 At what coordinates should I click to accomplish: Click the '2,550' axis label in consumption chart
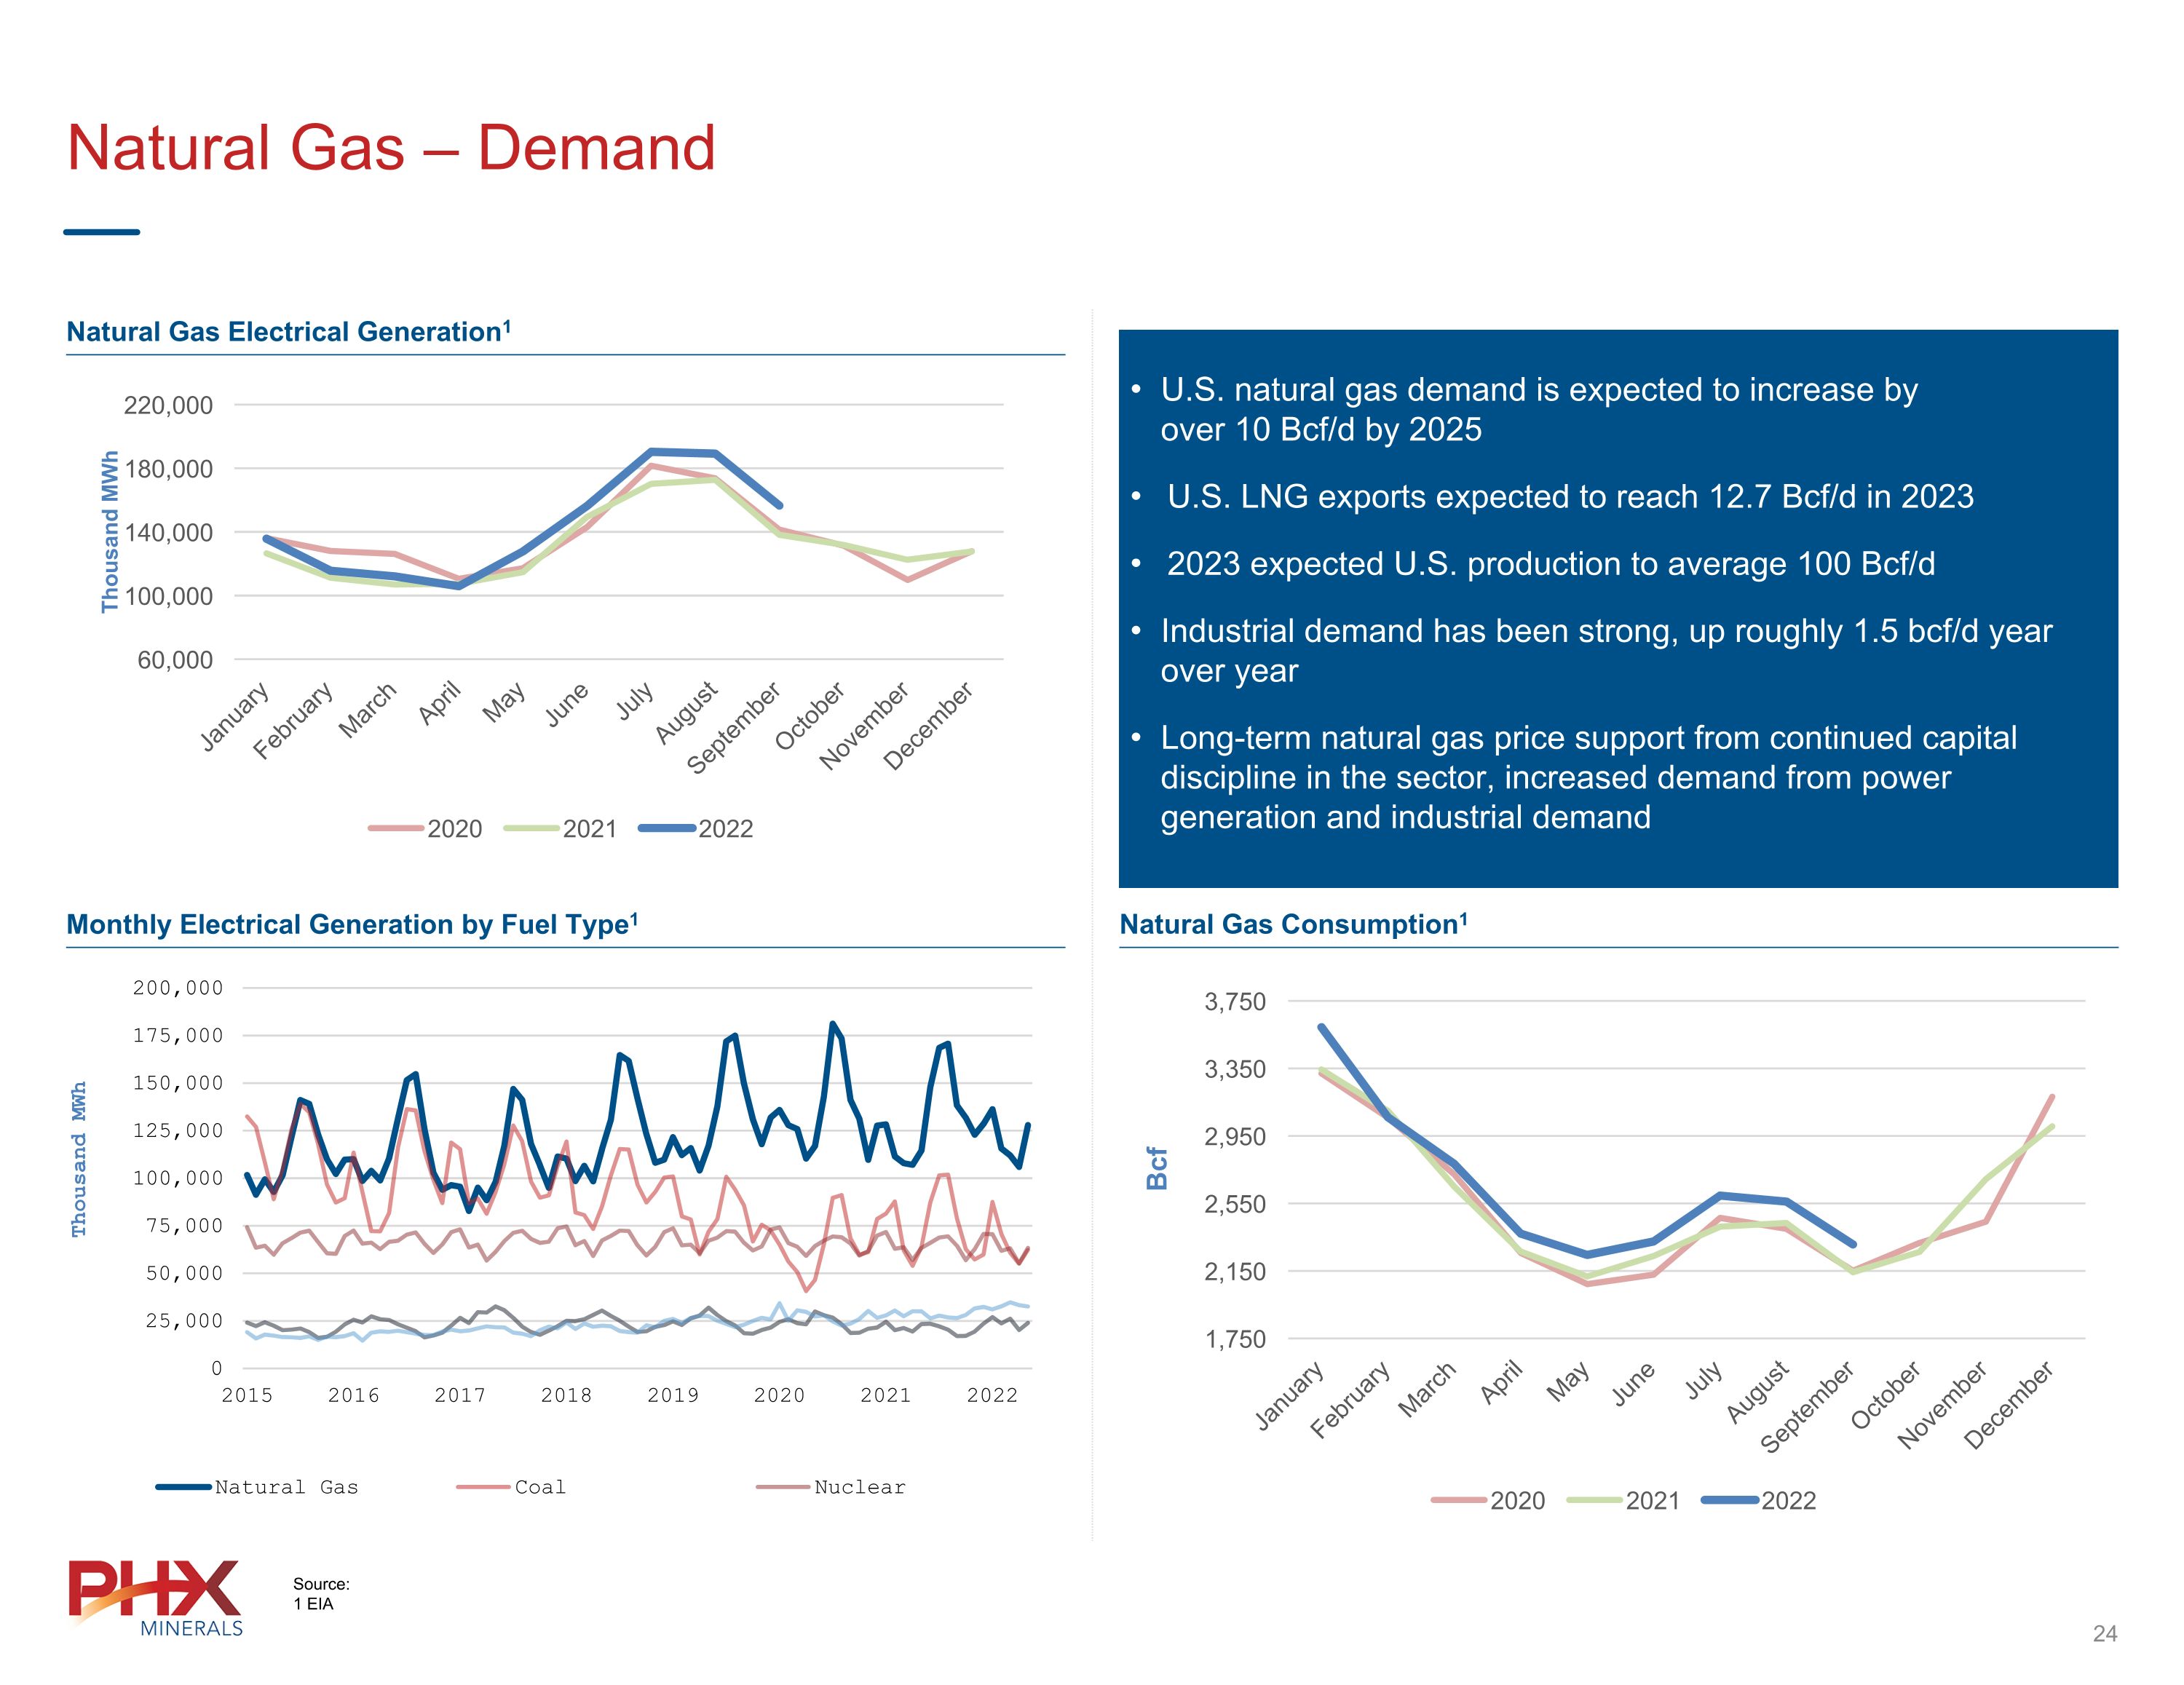1235,1204
